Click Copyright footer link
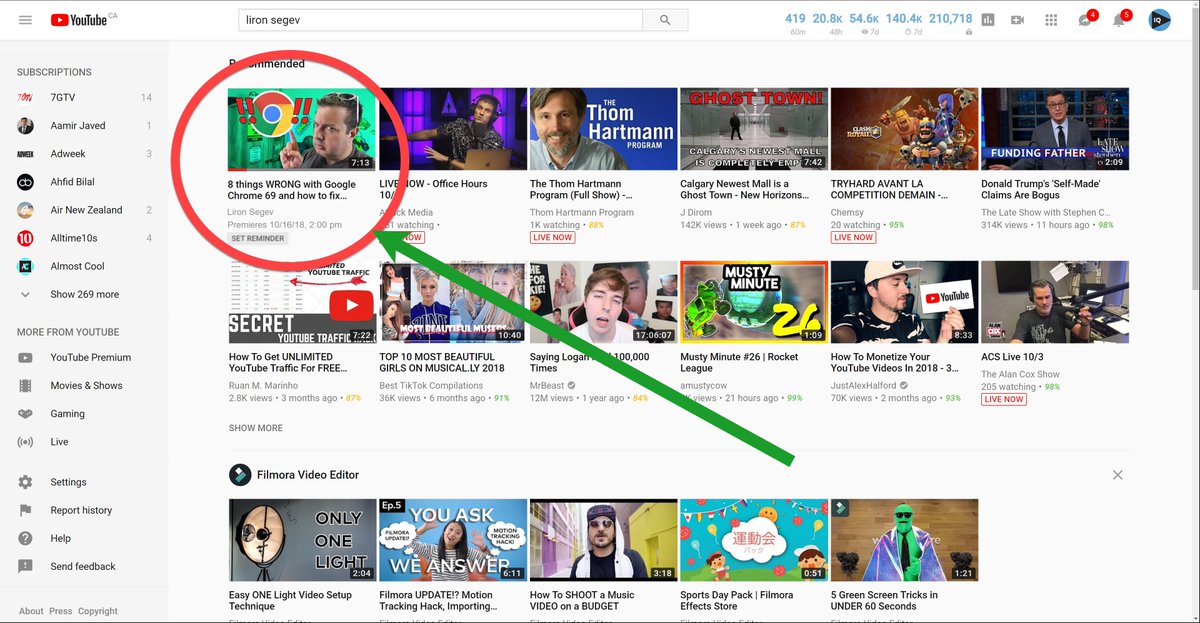 coord(98,611)
